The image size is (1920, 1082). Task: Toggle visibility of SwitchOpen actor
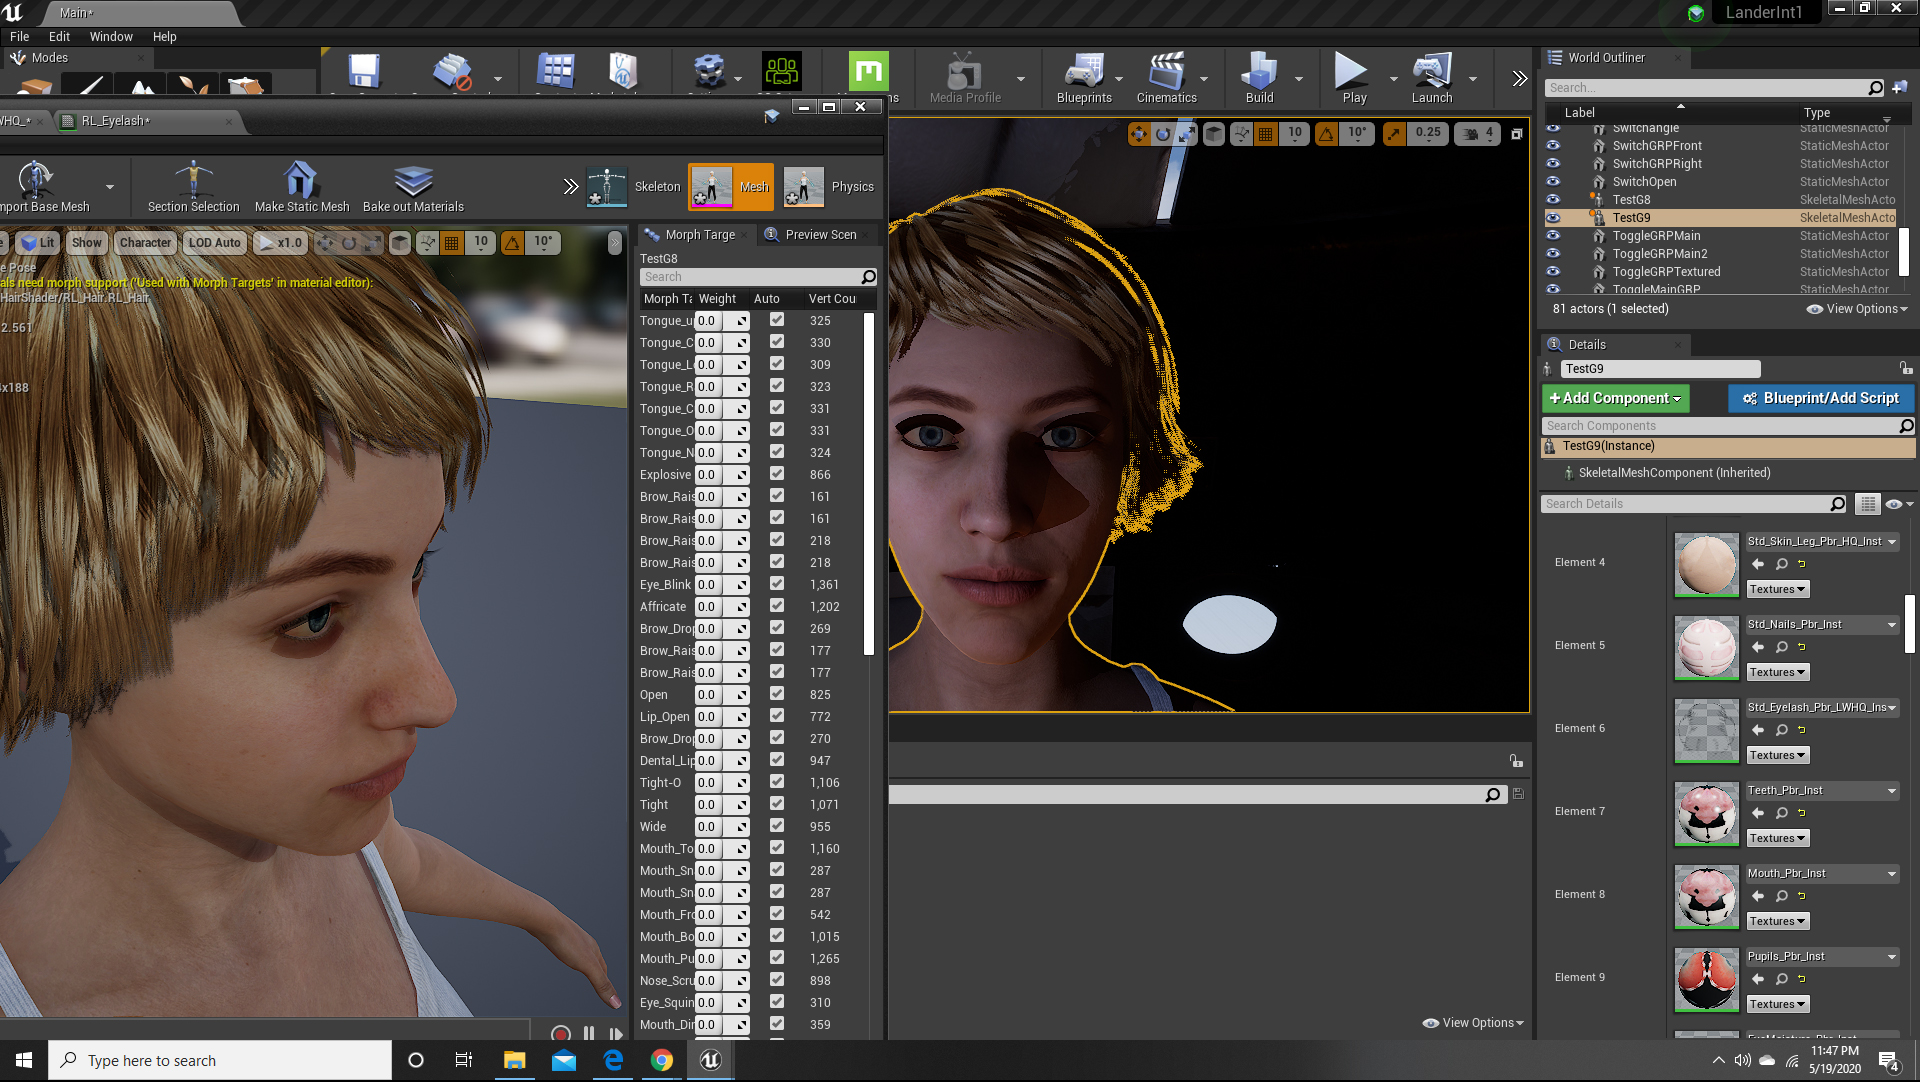[x=1553, y=181]
